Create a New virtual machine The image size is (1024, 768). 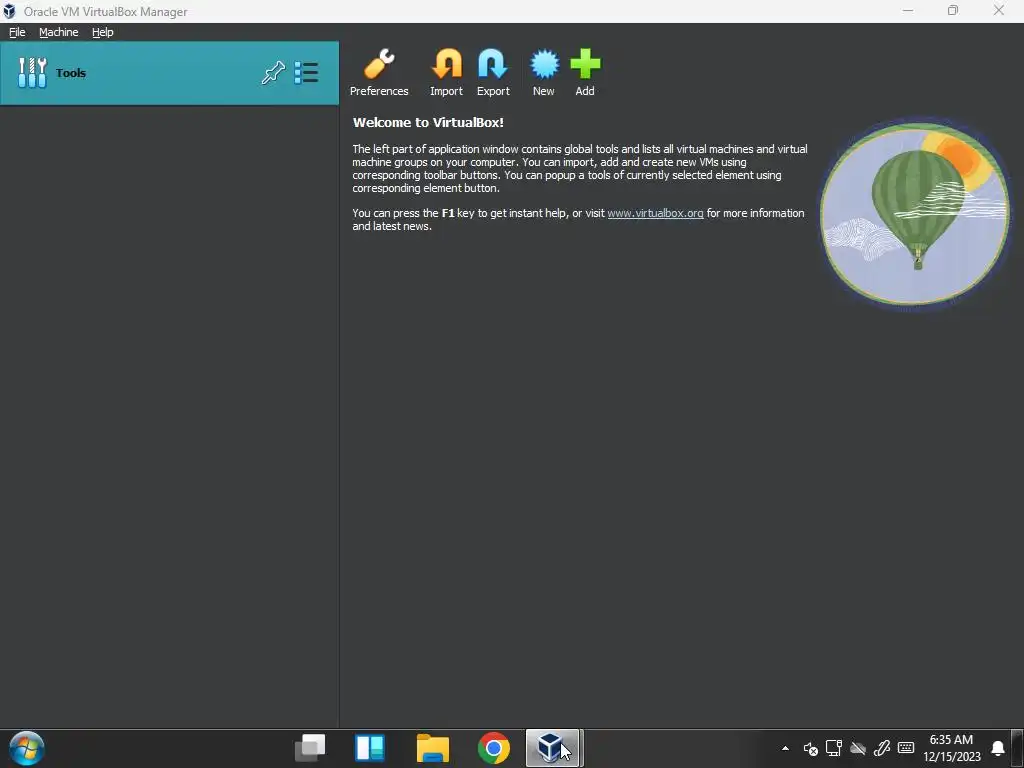click(x=543, y=72)
